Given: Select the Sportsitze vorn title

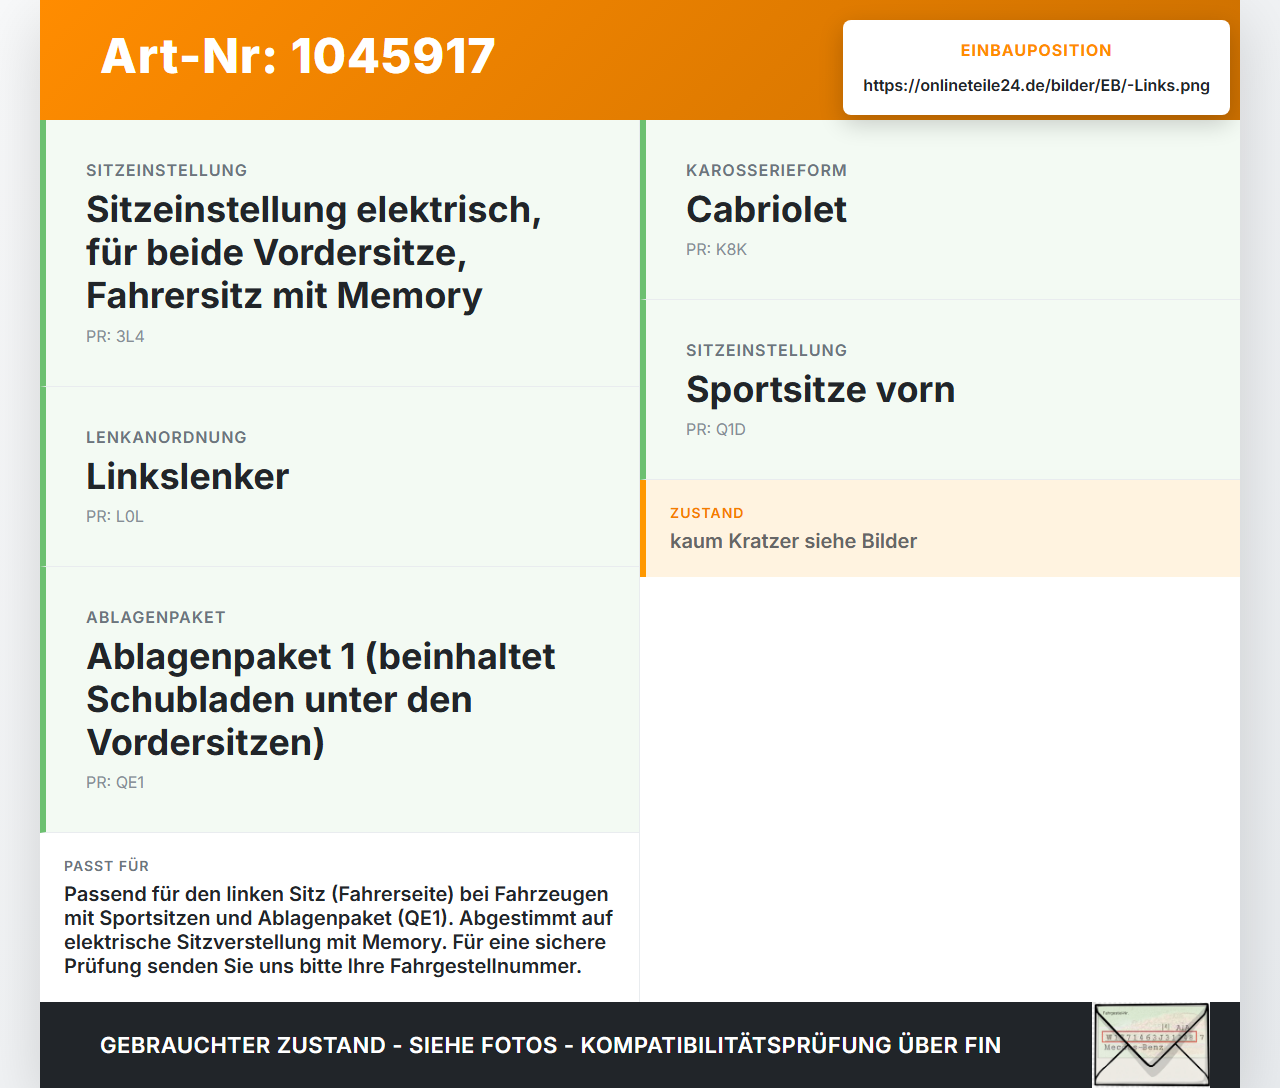Looking at the screenshot, I should click(x=820, y=389).
